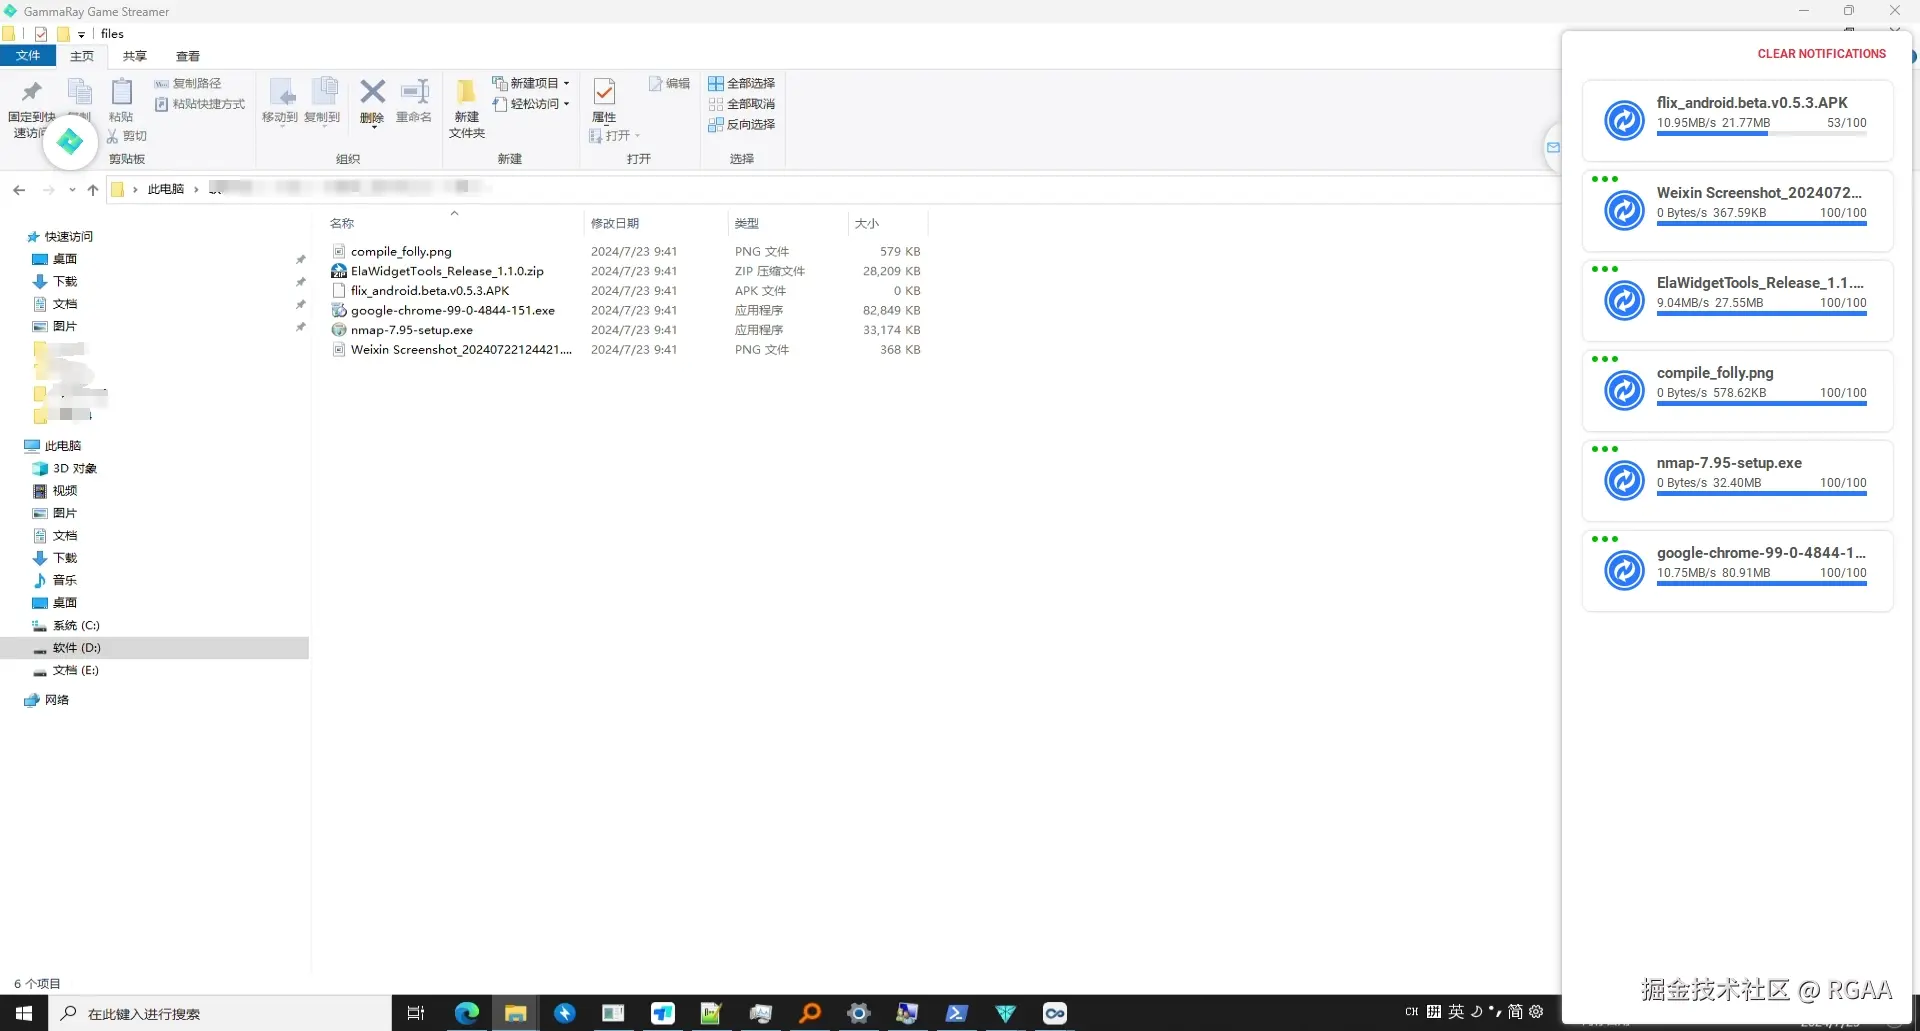This screenshot has width=1920, height=1031.
Task: Switch to the 查看 ribbon tab
Action: pos(187,56)
